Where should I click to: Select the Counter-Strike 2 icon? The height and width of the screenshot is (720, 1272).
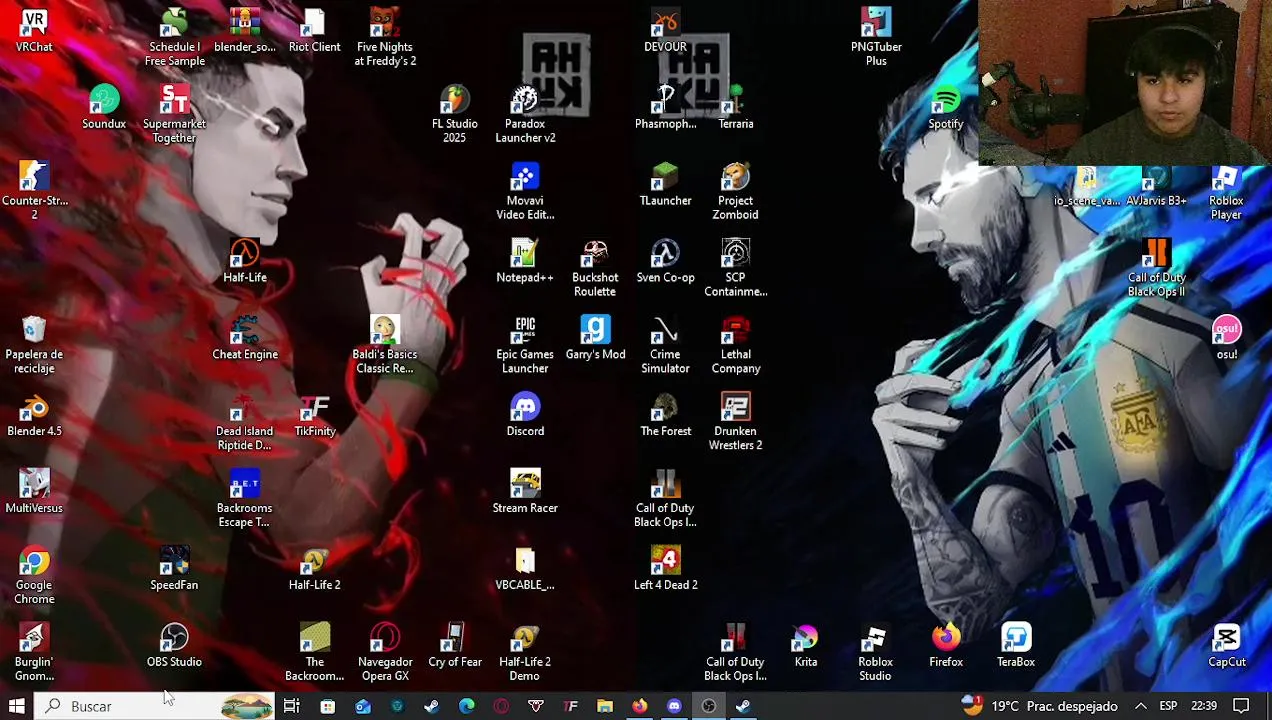point(34,192)
